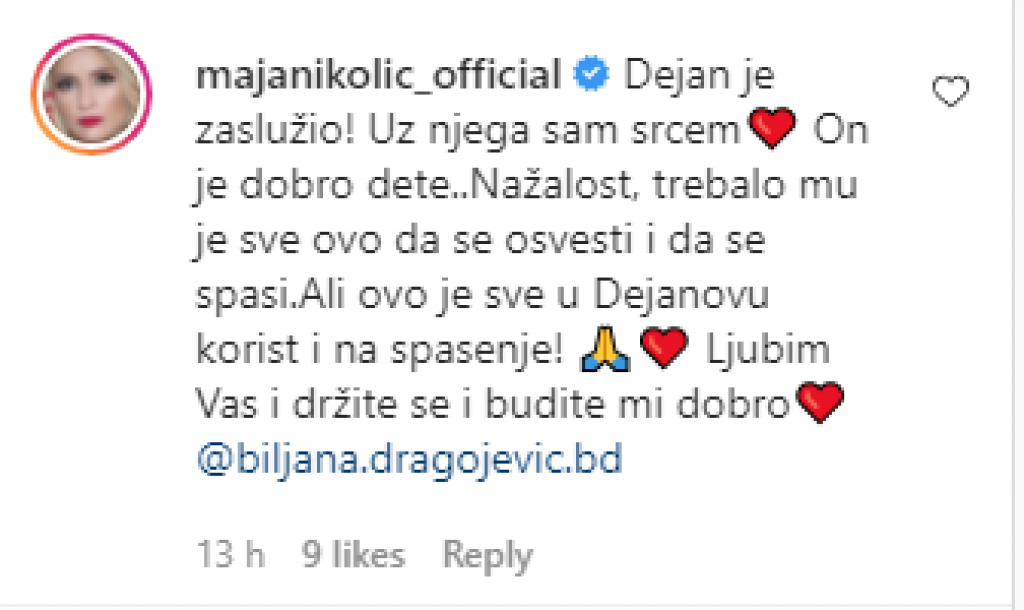This screenshot has width=1024, height=610.
Task: Click the red heart emoji after "srcem"
Action: (x=772, y=129)
